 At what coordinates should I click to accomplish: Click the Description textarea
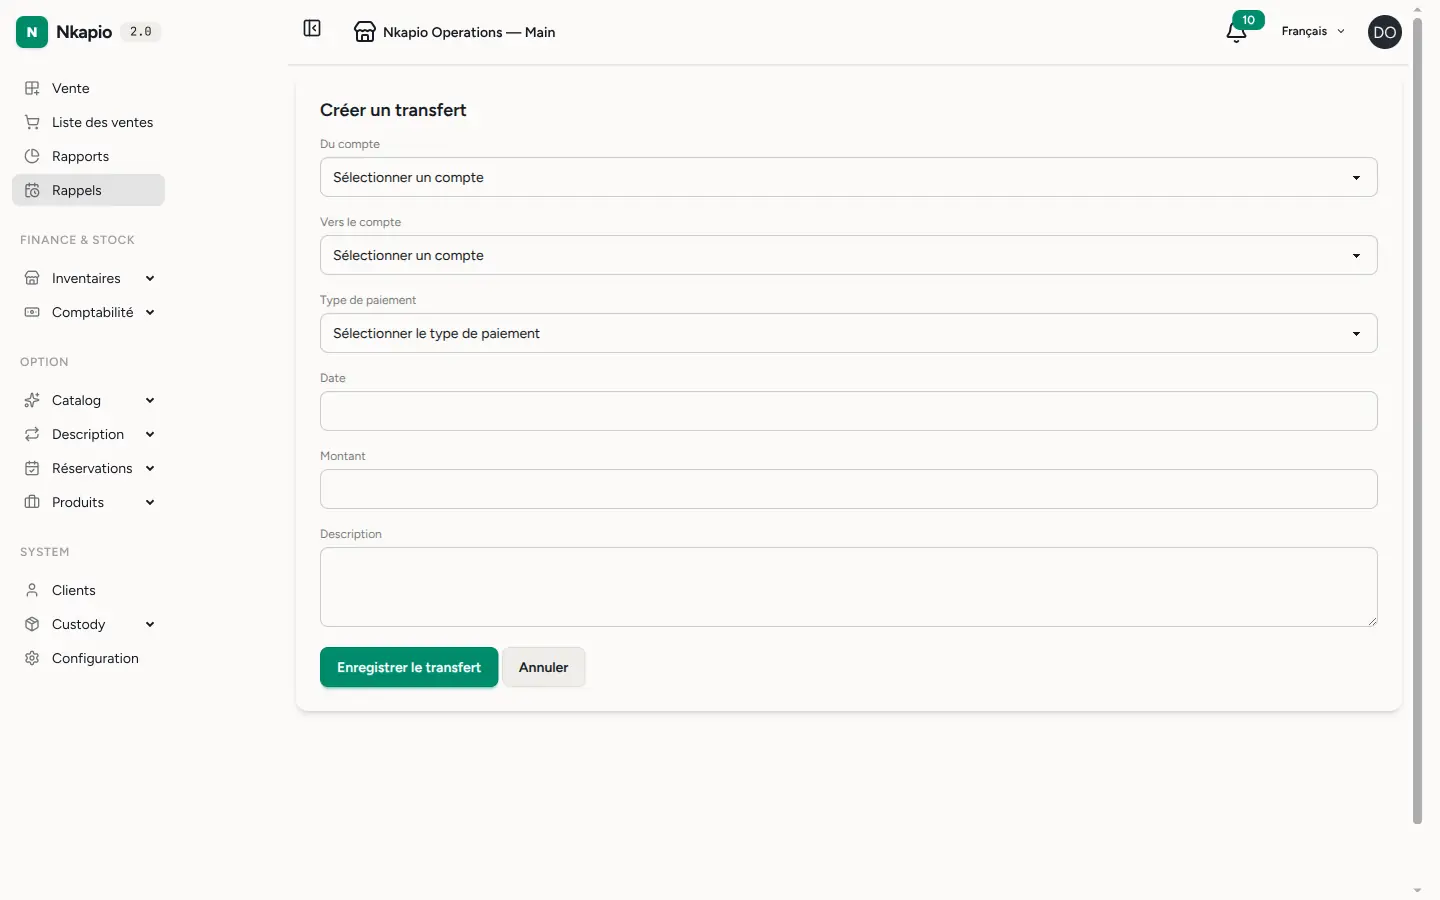coord(848,587)
